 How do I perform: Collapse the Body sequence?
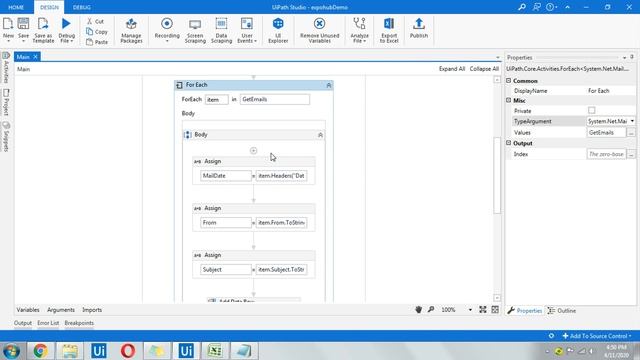(x=320, y=135)
